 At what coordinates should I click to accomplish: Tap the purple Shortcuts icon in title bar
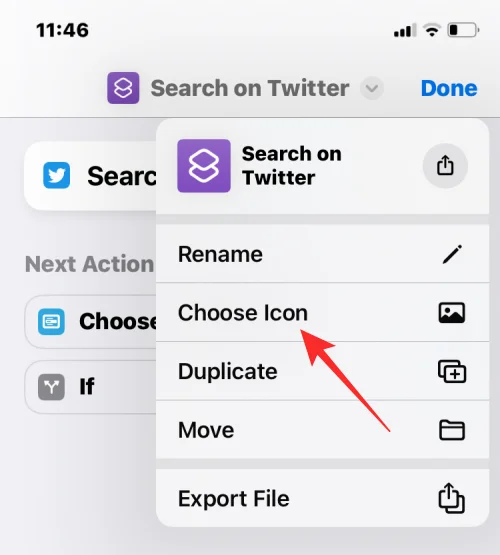coord(123,88)
